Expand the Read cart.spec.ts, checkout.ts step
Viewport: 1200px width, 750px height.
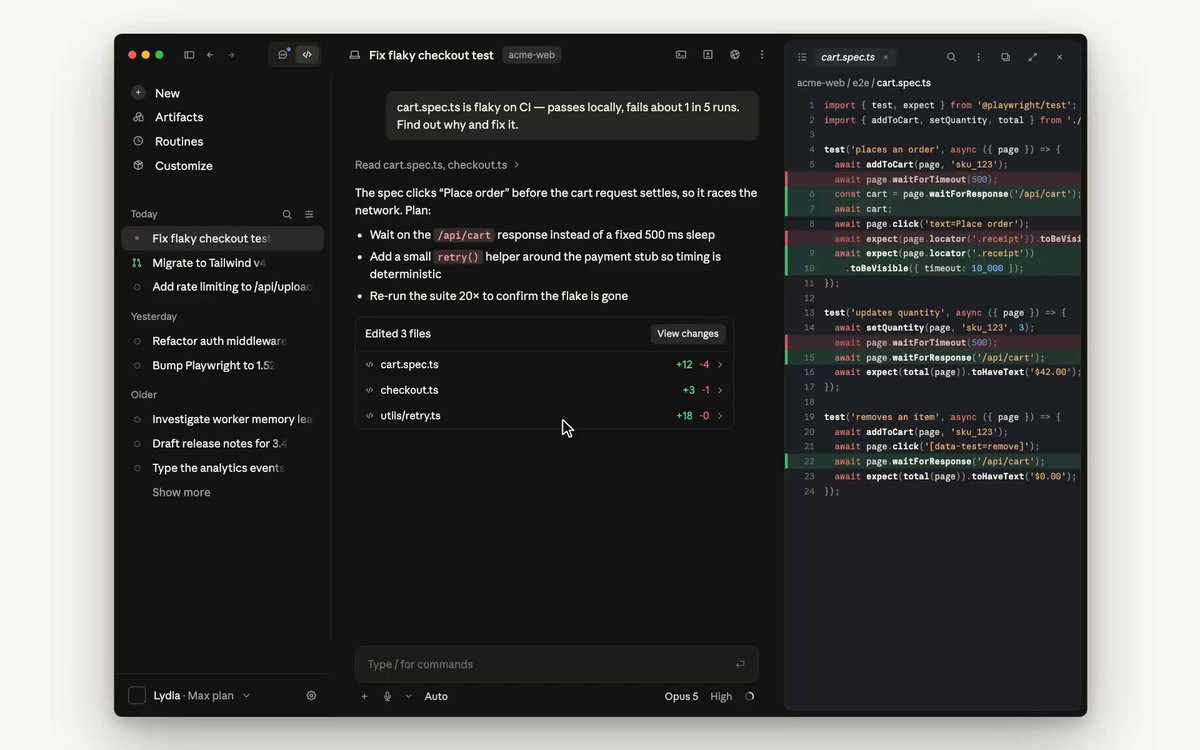click(437, 165)
